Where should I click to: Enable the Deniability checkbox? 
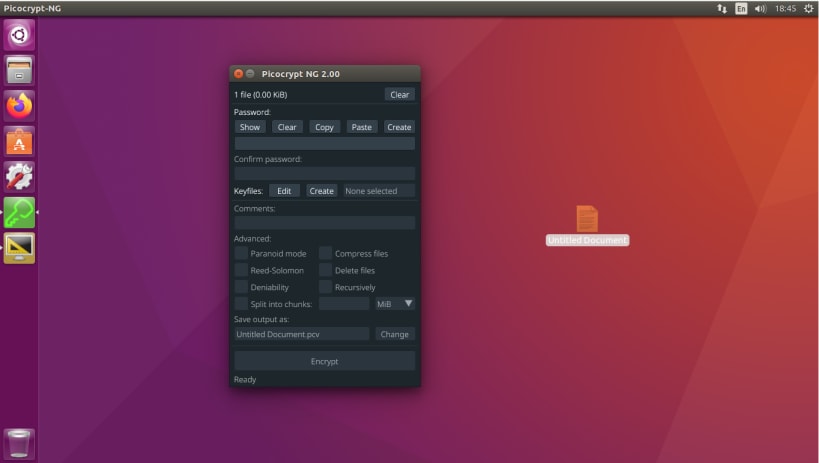(241, 287)
